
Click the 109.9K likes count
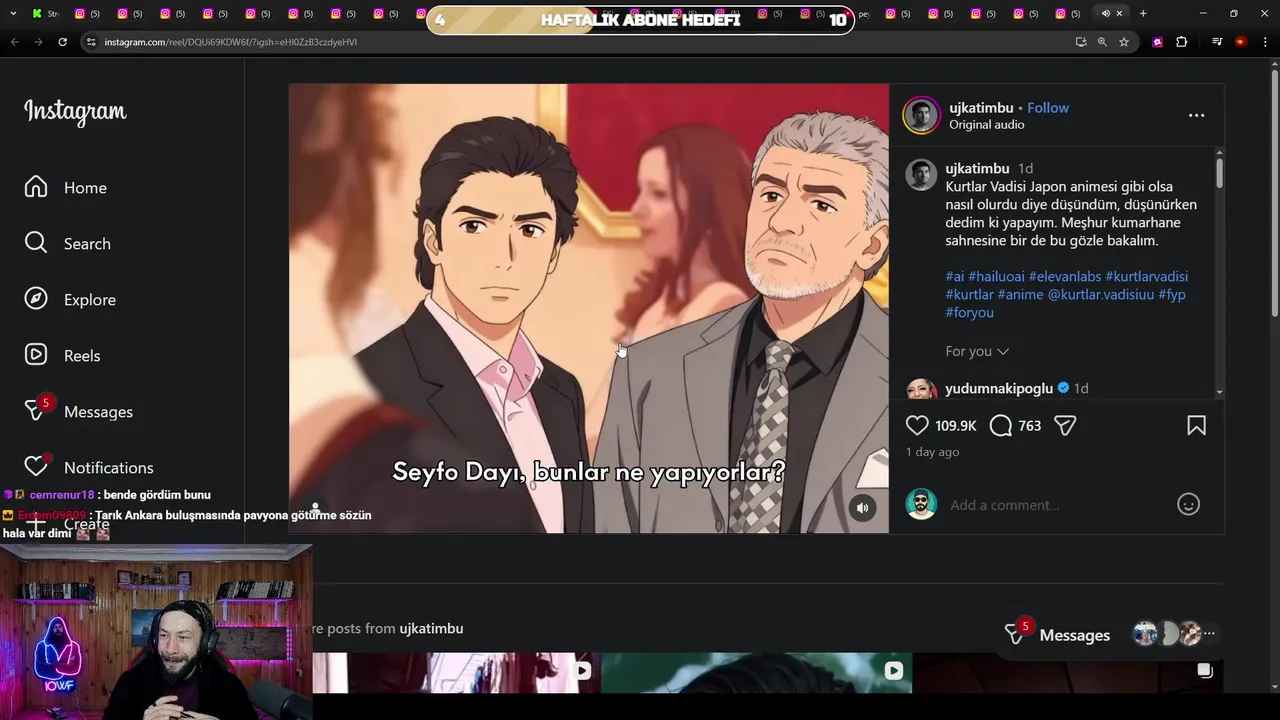tap(956, 426)
